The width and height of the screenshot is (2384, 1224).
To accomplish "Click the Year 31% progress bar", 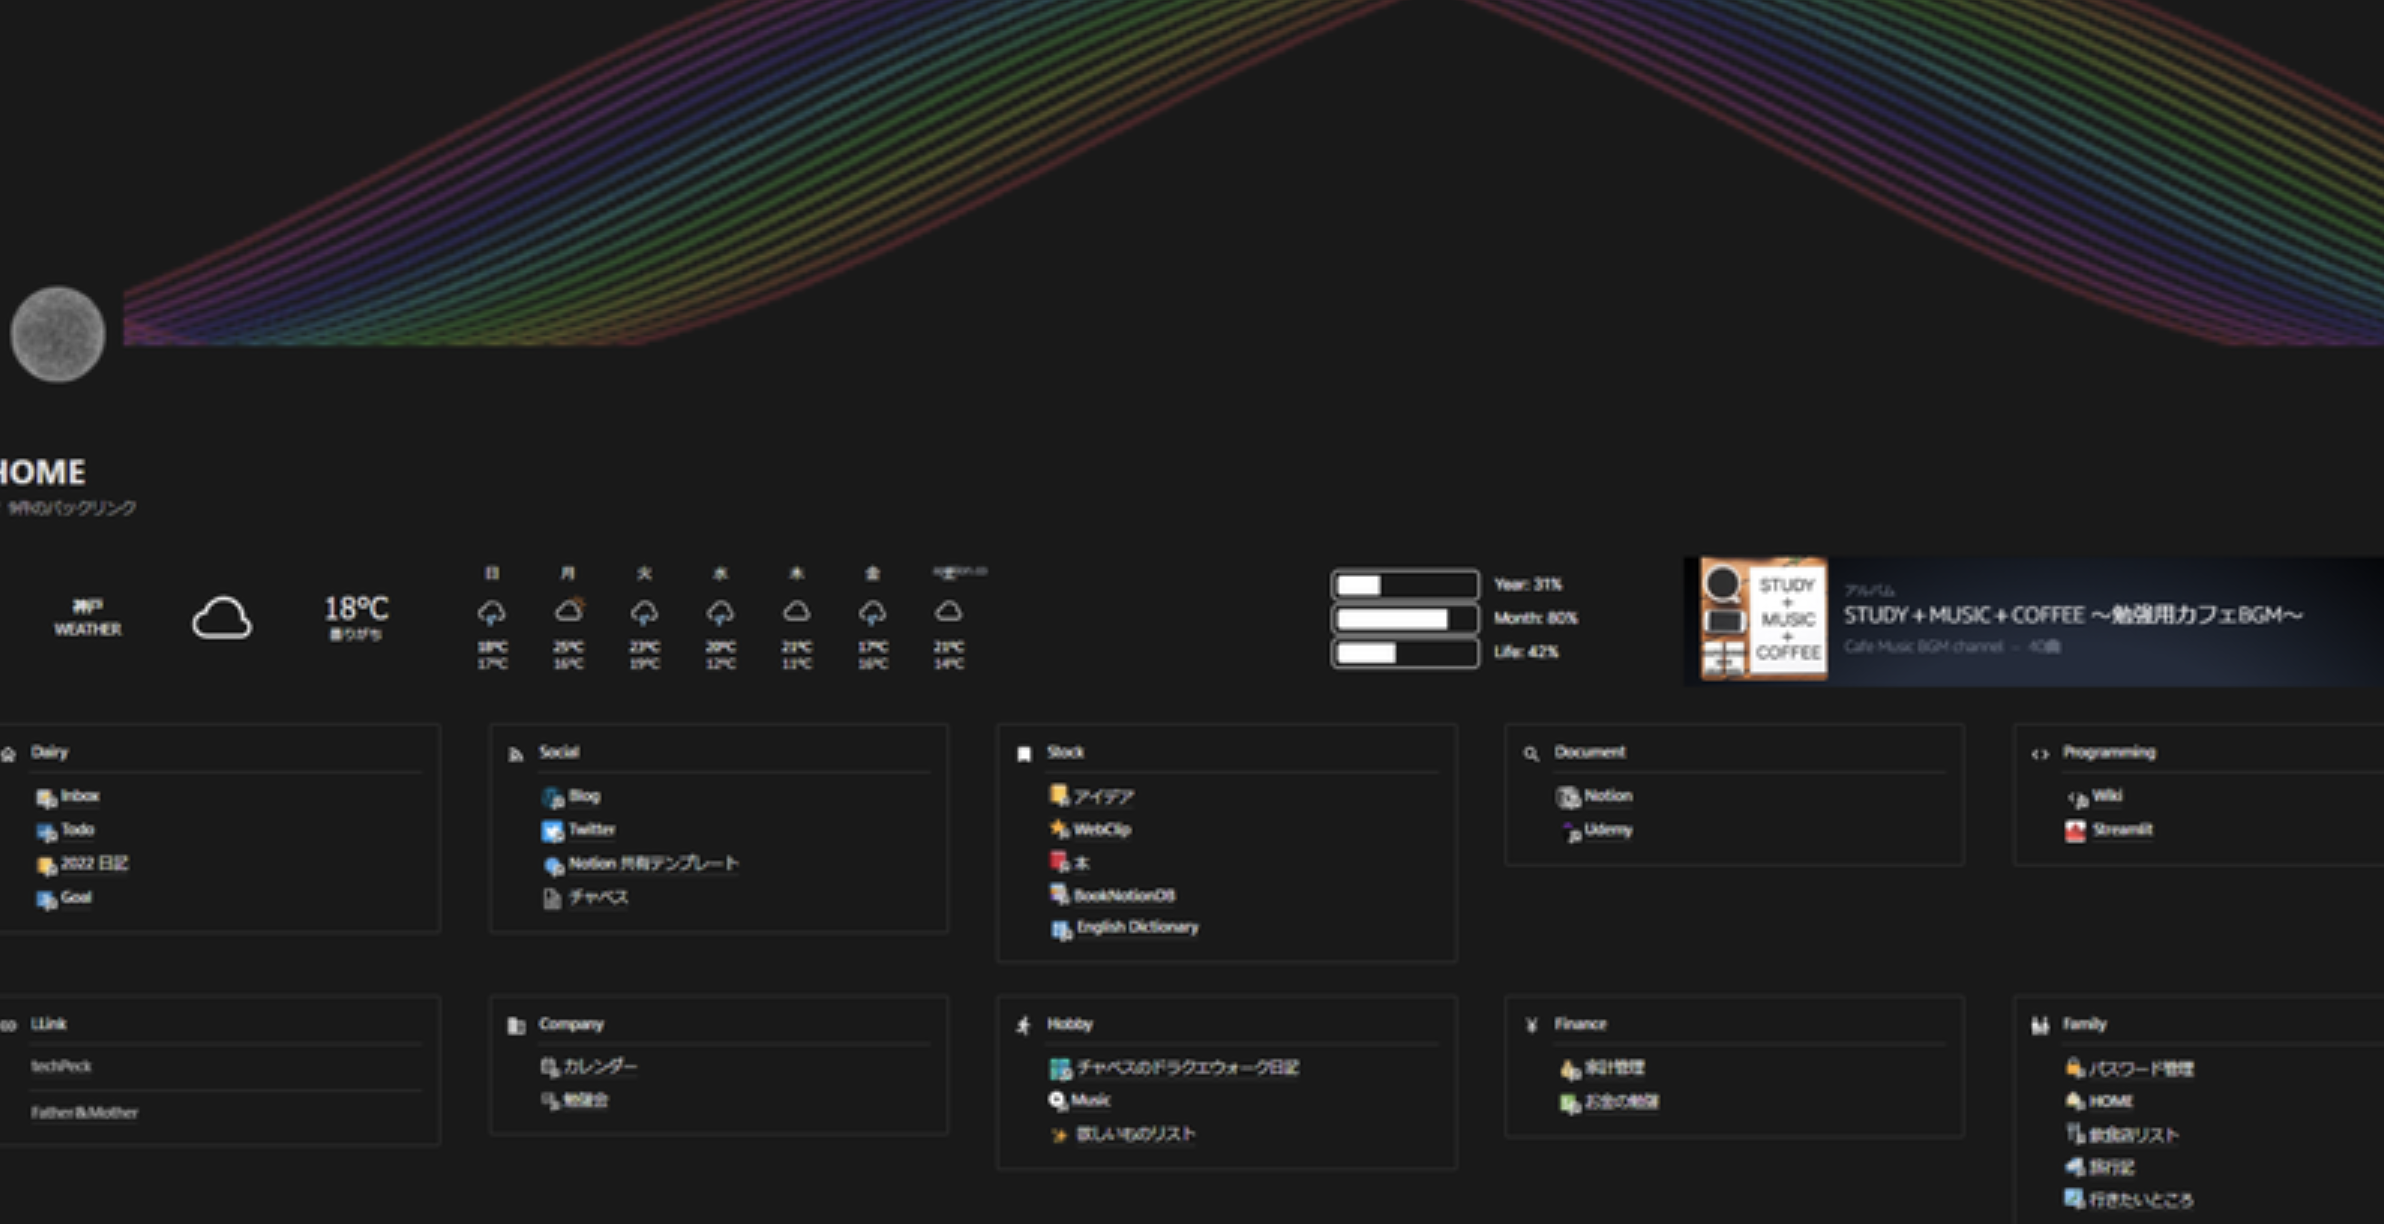I will click(1404, 585).
